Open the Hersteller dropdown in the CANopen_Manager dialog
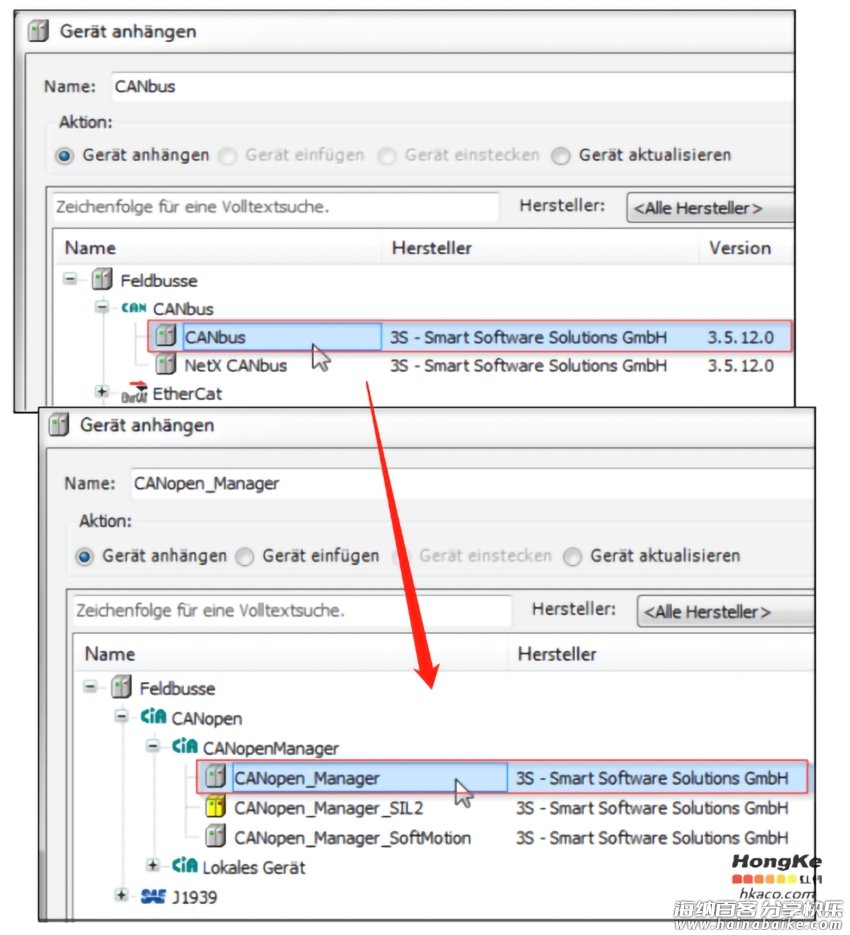Screen dimensions: 850x935 coord(725,612)
